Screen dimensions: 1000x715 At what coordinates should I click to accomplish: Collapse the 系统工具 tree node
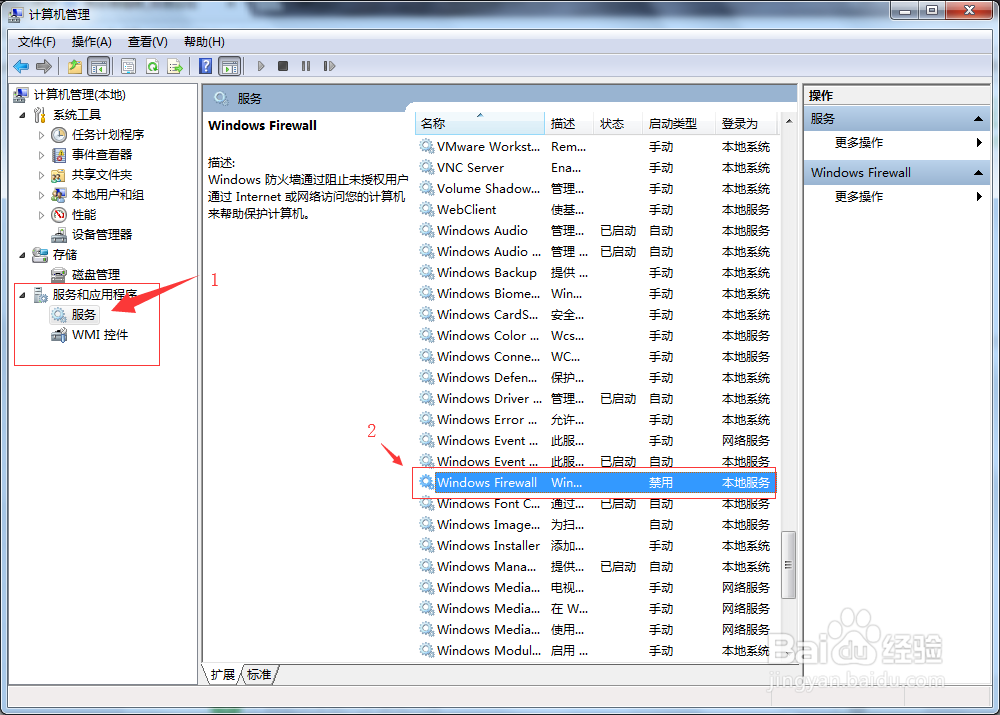pos(22,115)
